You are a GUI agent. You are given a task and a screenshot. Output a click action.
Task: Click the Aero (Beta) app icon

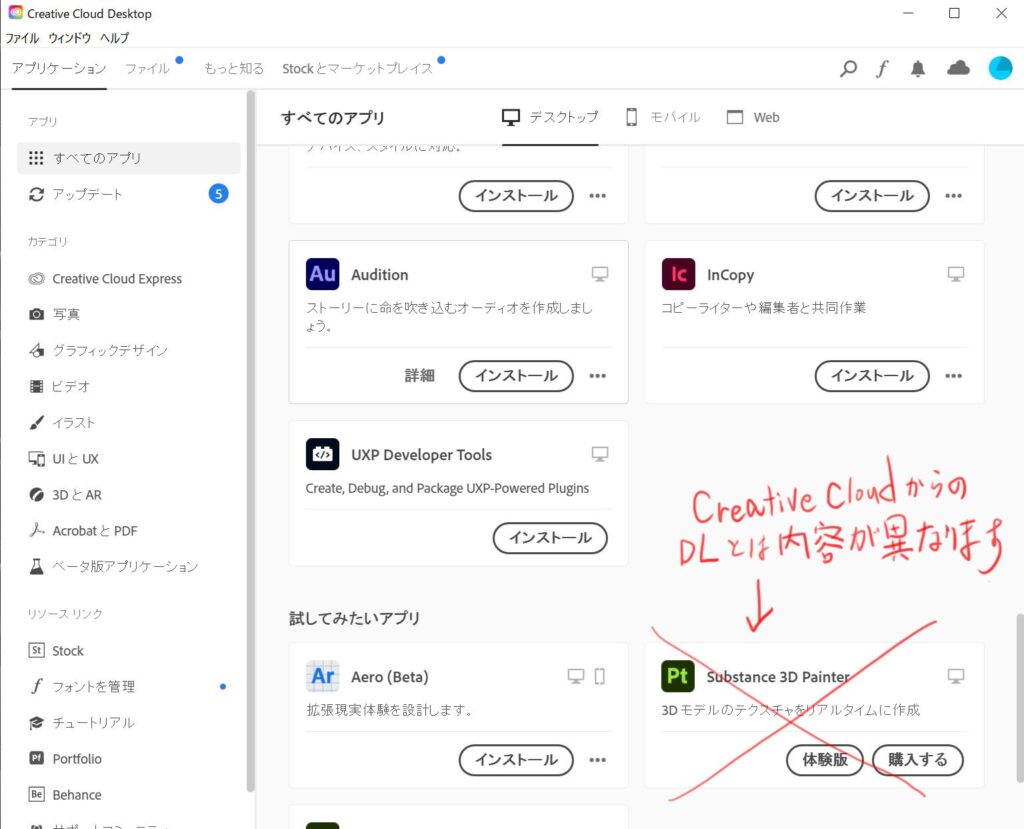point(323,676)
